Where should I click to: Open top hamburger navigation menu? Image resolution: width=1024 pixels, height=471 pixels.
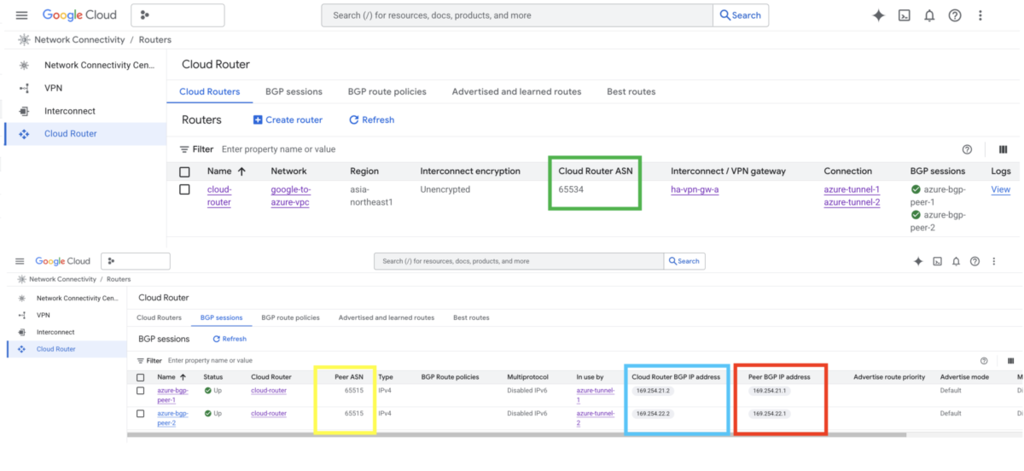(x=22, y=15)
